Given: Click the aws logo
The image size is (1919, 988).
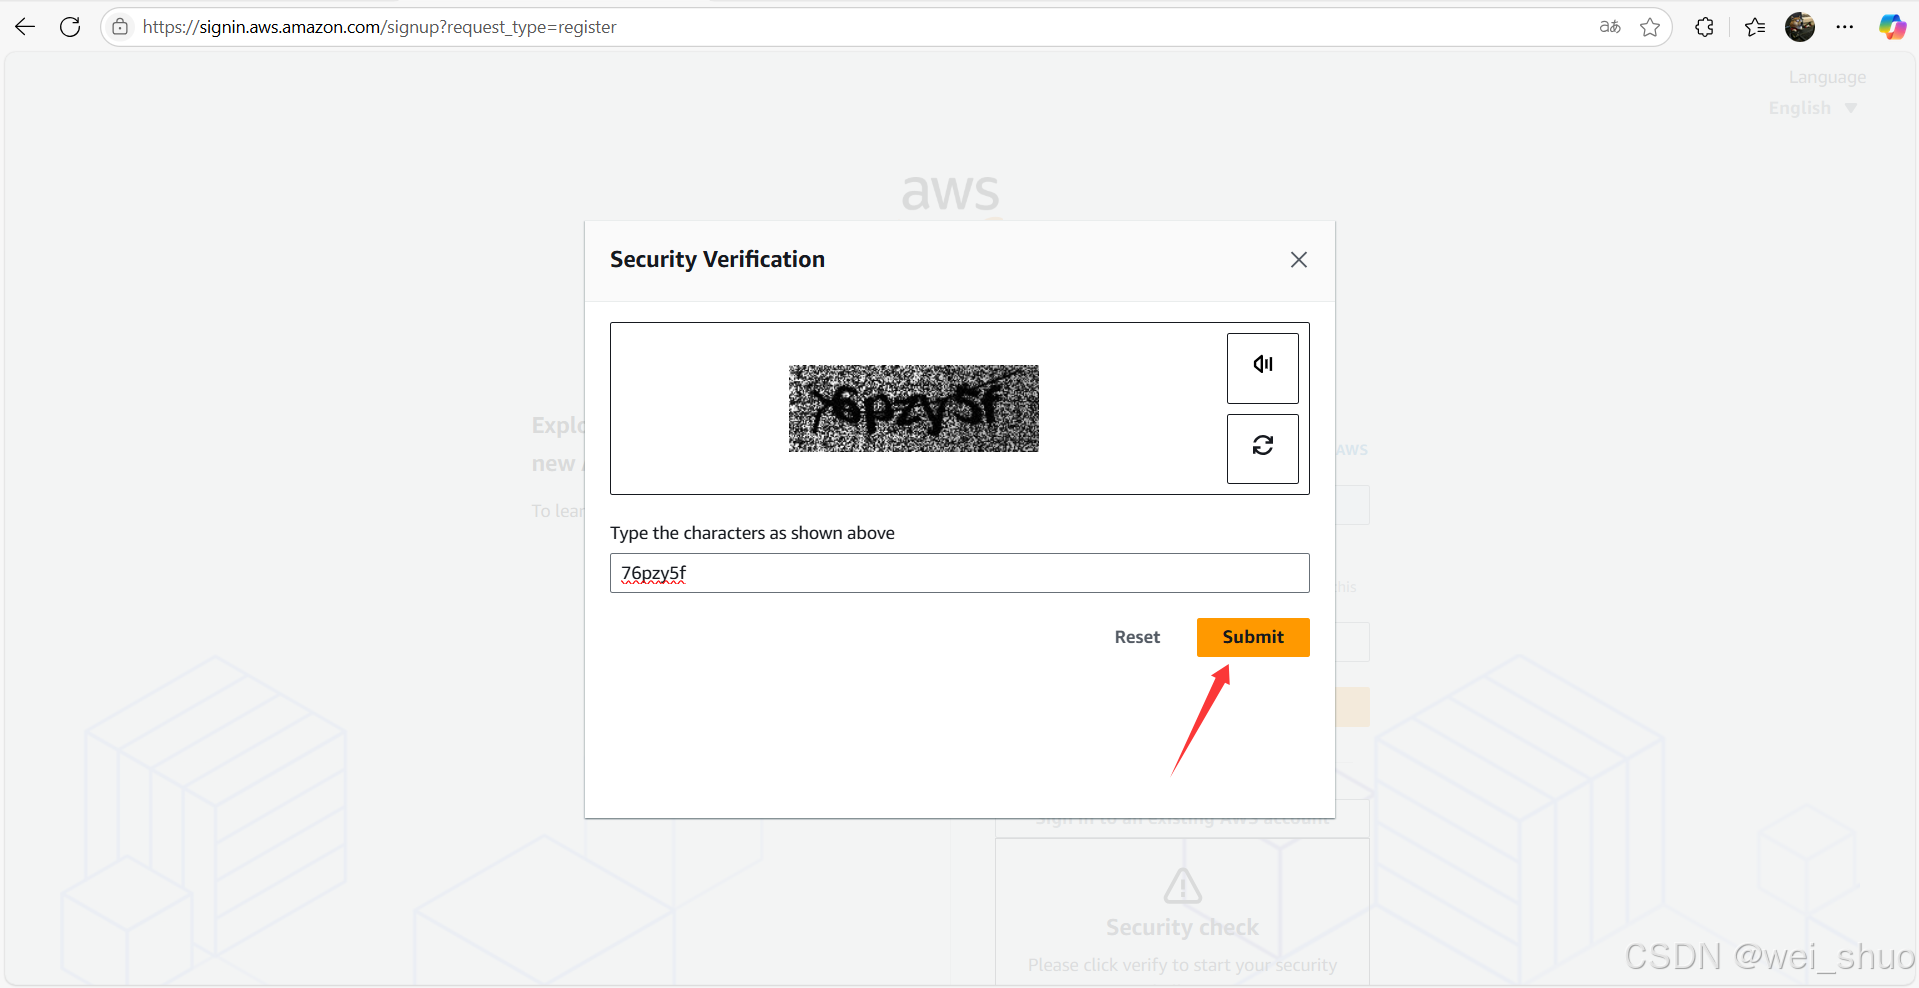Looking at the screenshot, I should [950, 191].
